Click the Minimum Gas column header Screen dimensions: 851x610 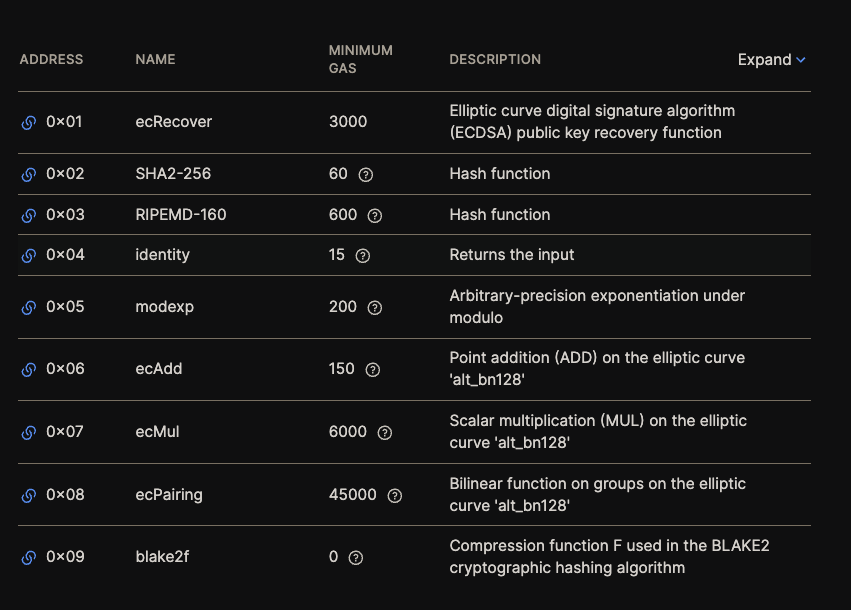click(360, 59)
